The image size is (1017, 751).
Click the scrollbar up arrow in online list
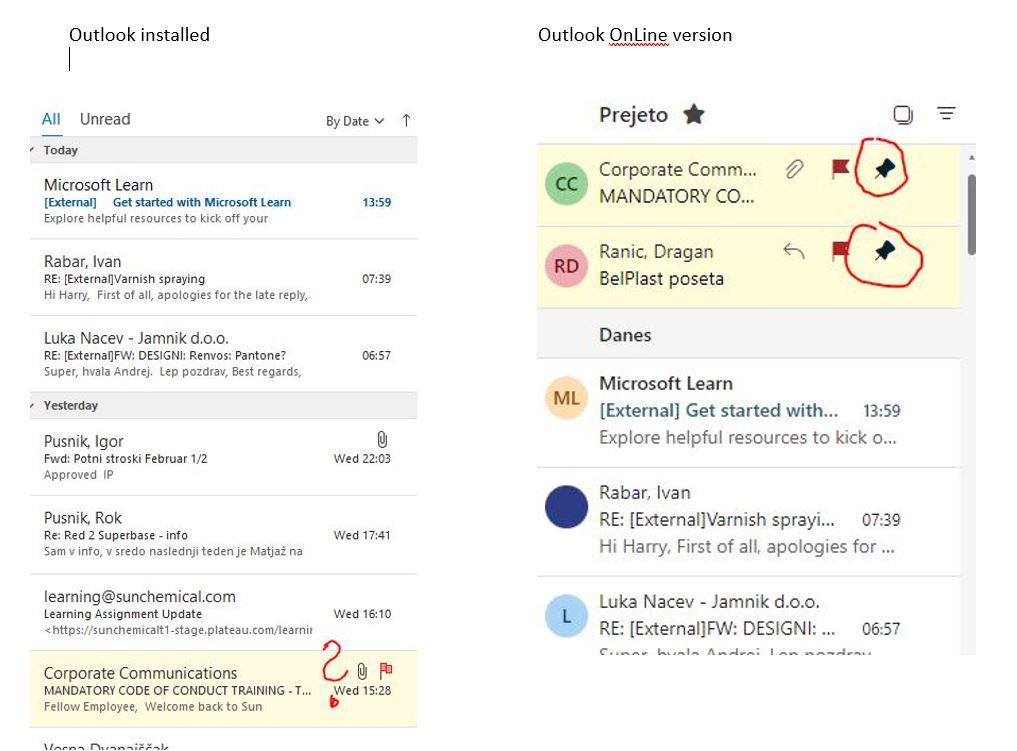pyautogui.click(x=971, y=157)
